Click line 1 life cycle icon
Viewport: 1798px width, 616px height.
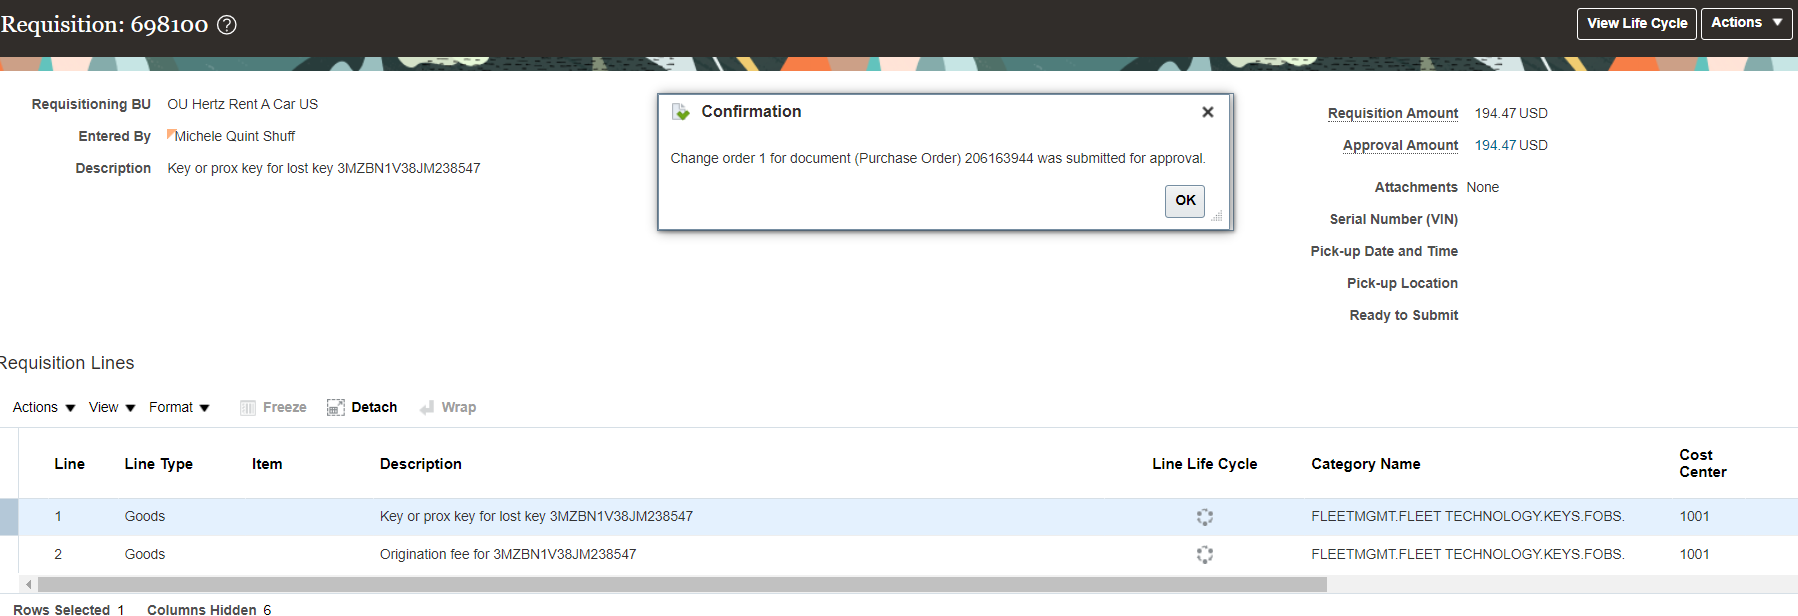pyautogui.click(x=1204, y=517)
